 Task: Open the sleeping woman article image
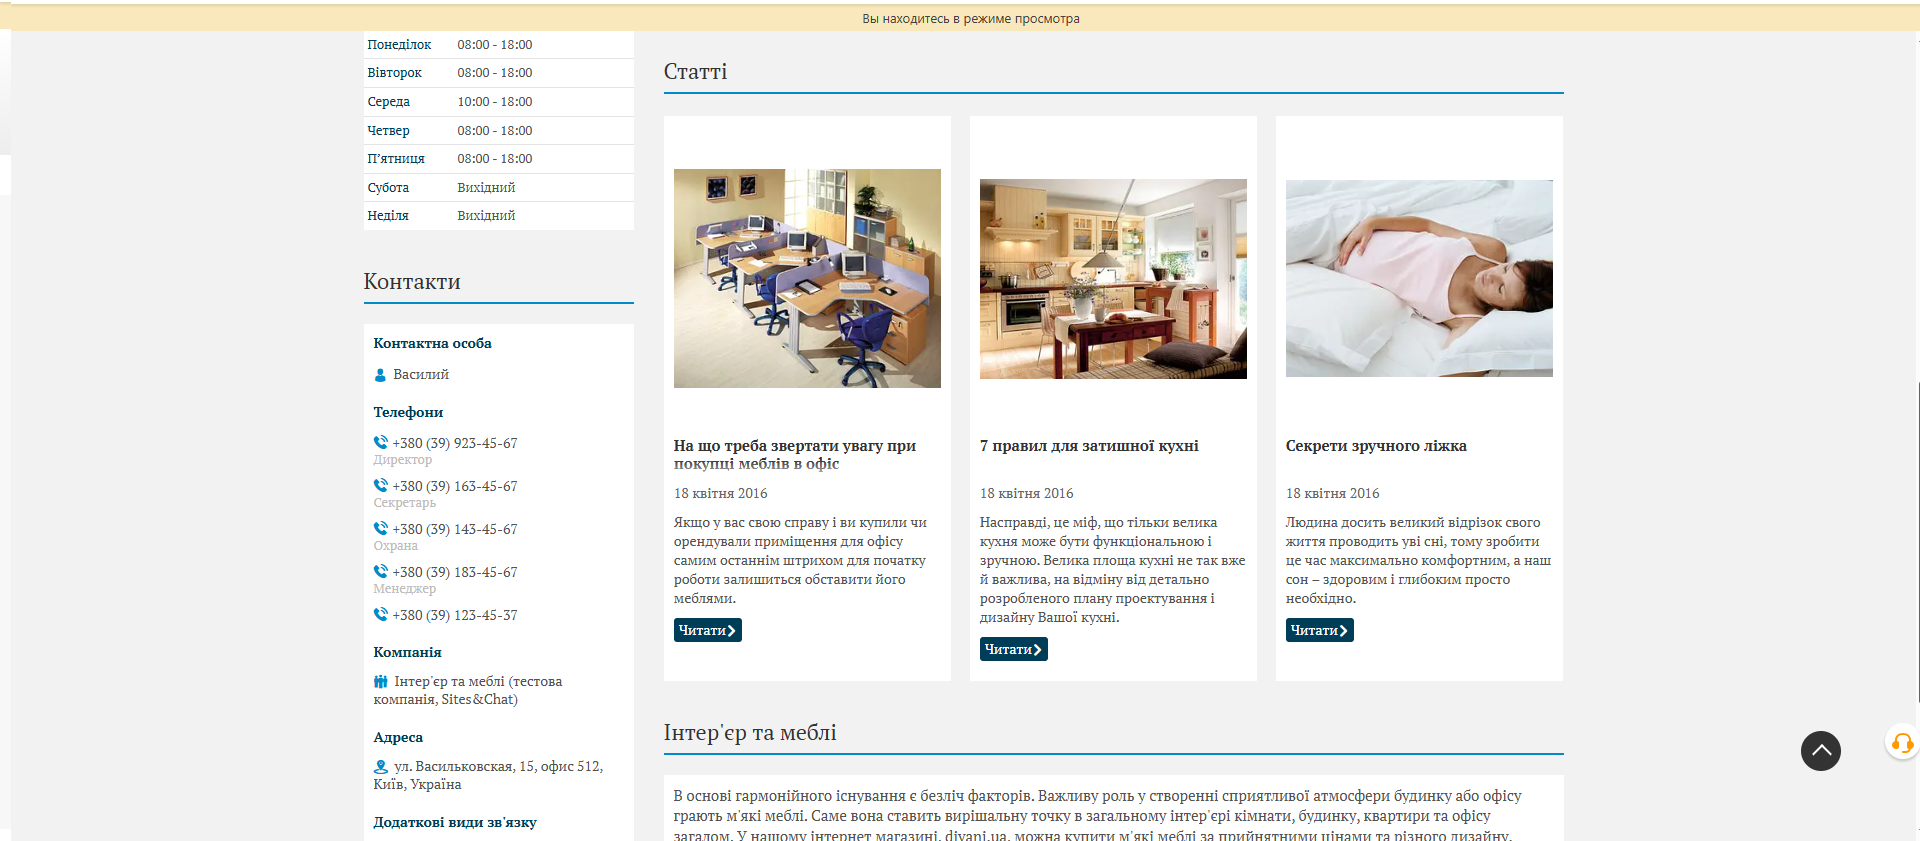point(1419,278)
